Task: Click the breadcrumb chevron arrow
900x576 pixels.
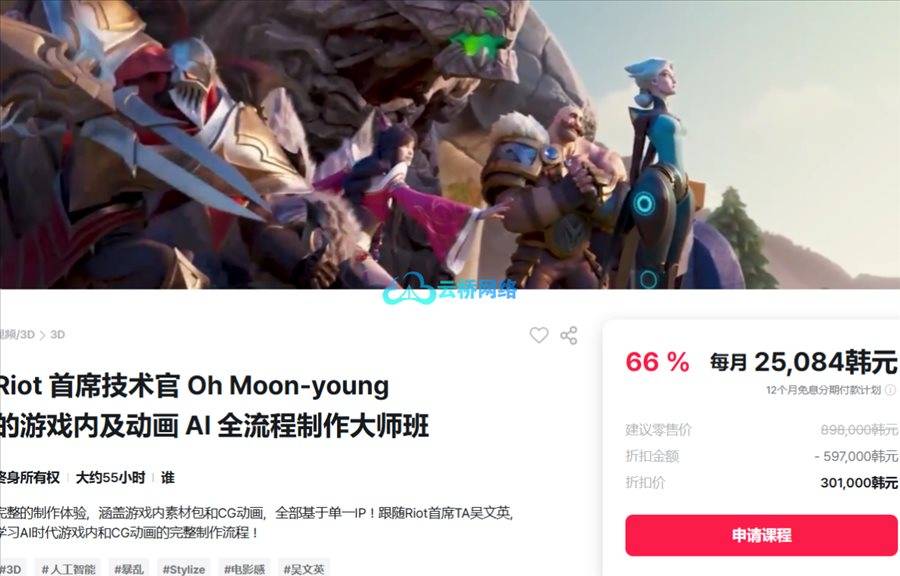Action: pos(42,335)
